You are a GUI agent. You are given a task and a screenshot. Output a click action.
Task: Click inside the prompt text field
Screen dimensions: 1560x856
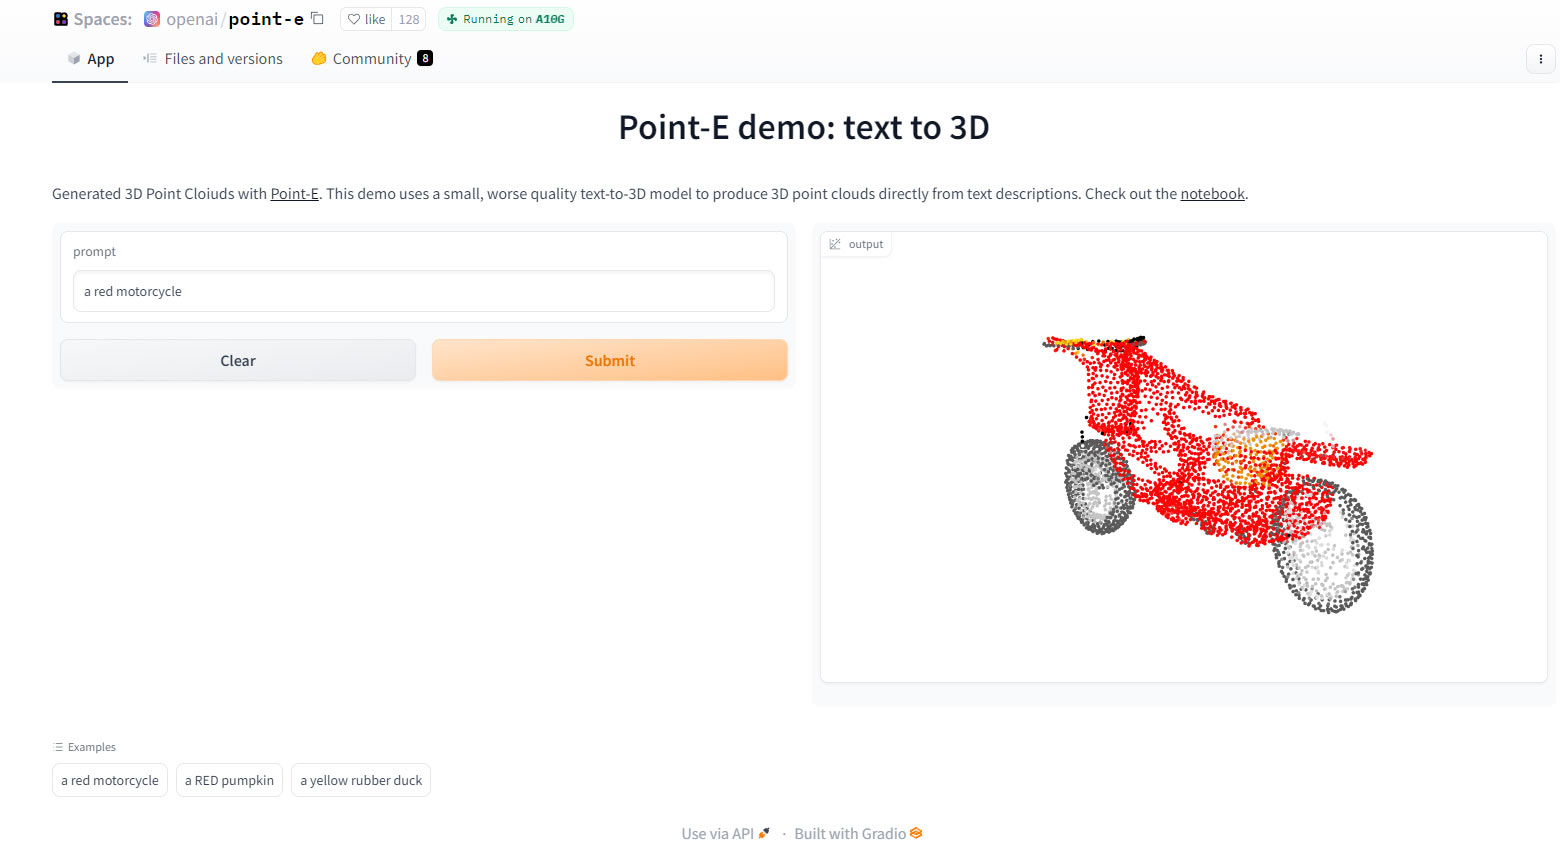point(423,291)
